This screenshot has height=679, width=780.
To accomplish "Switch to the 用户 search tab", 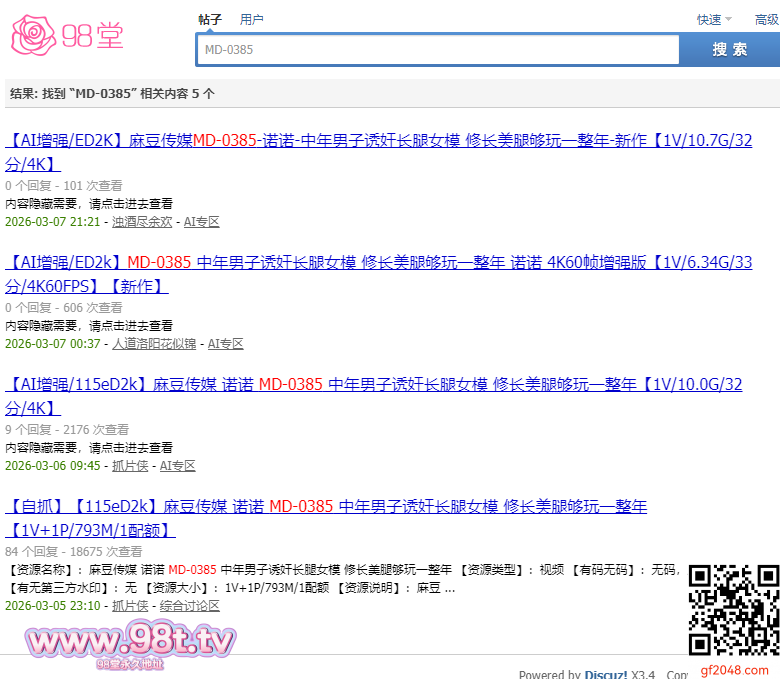I will (x=251, y=19).
